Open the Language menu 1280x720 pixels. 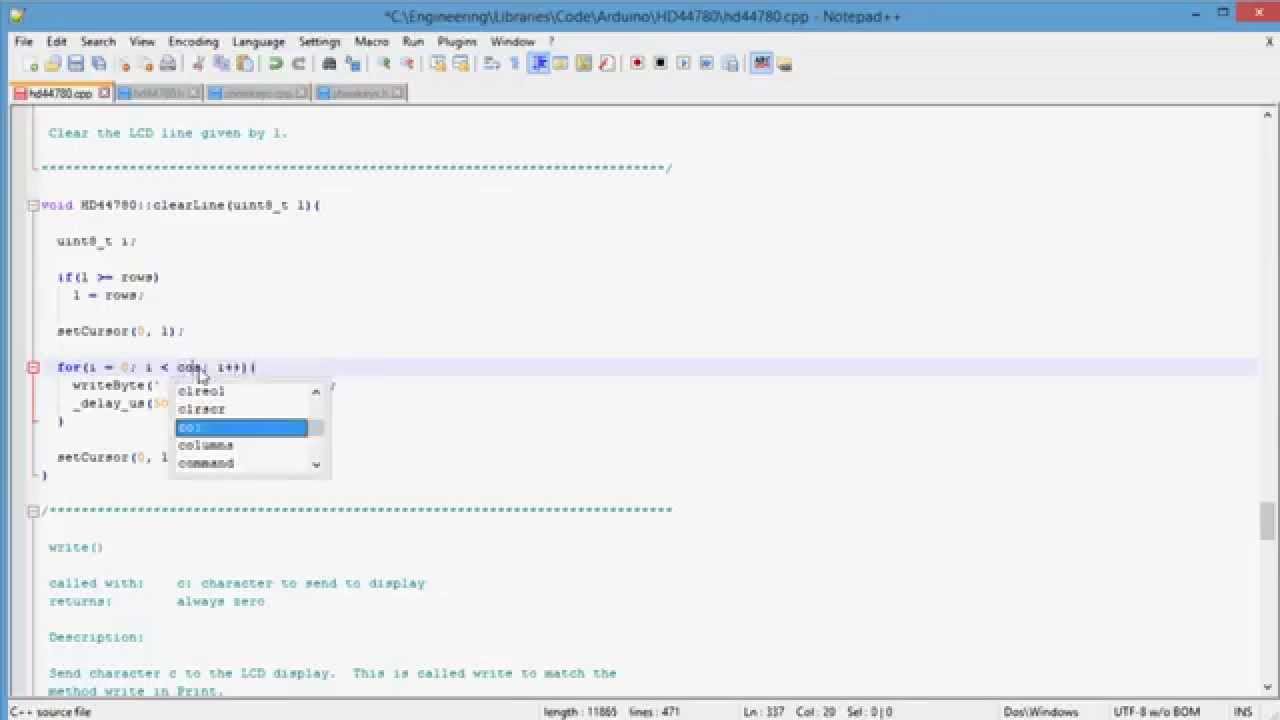[x=258, y=42]
